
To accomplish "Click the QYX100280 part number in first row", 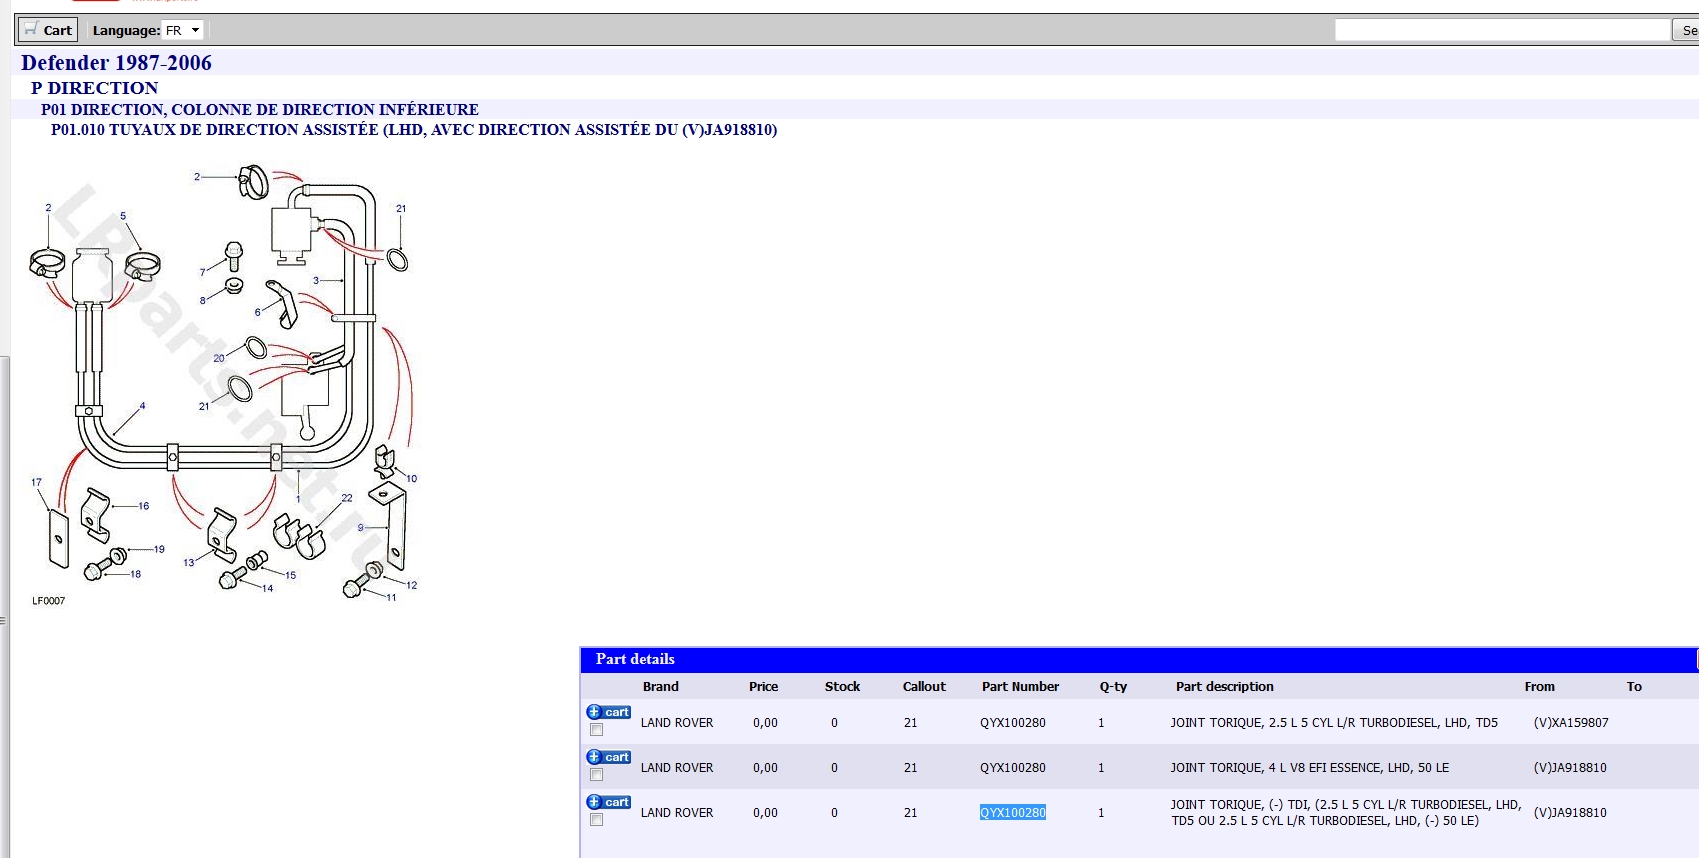I will pyautogui.click(x=1012, y=723).
